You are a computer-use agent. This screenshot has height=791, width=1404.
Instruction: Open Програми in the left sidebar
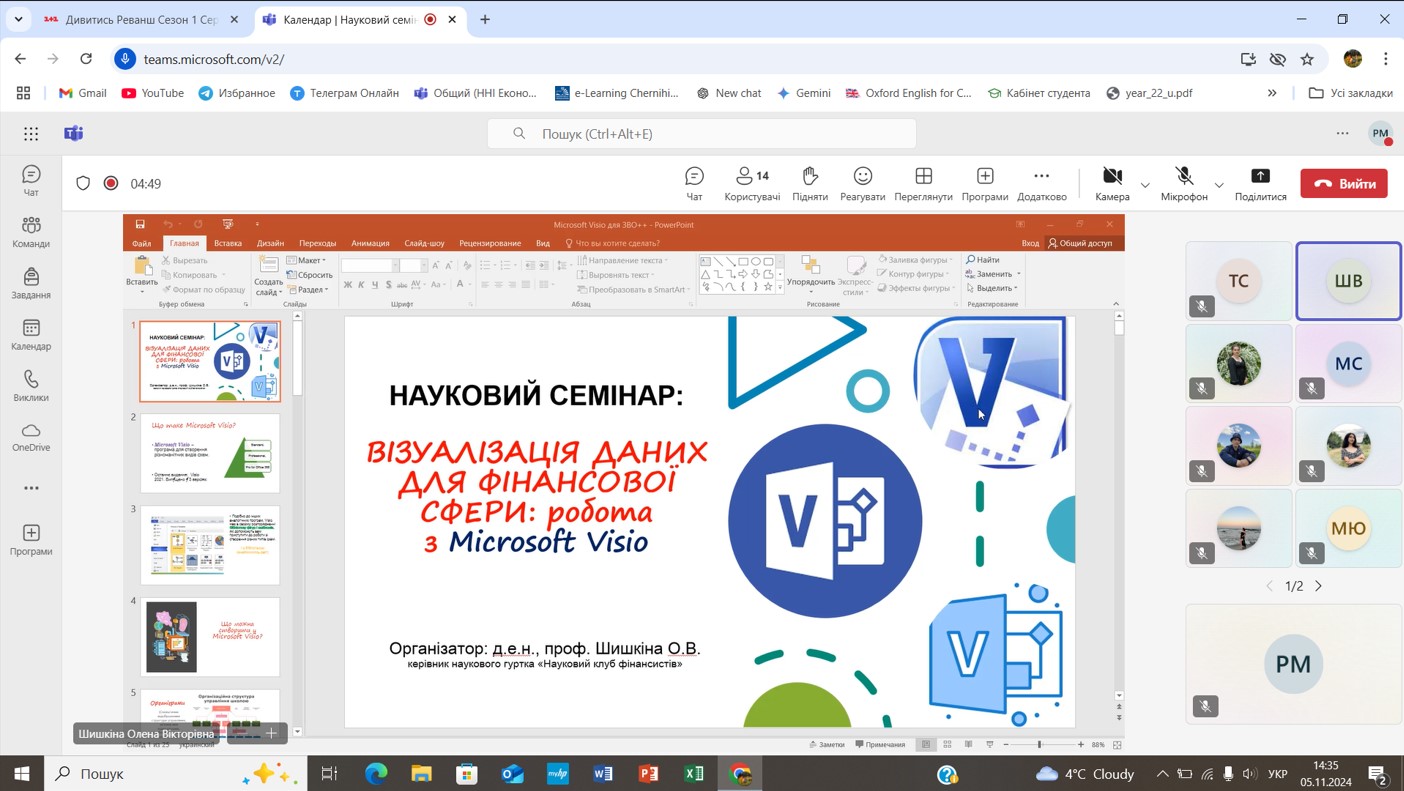tap(31, 540)
